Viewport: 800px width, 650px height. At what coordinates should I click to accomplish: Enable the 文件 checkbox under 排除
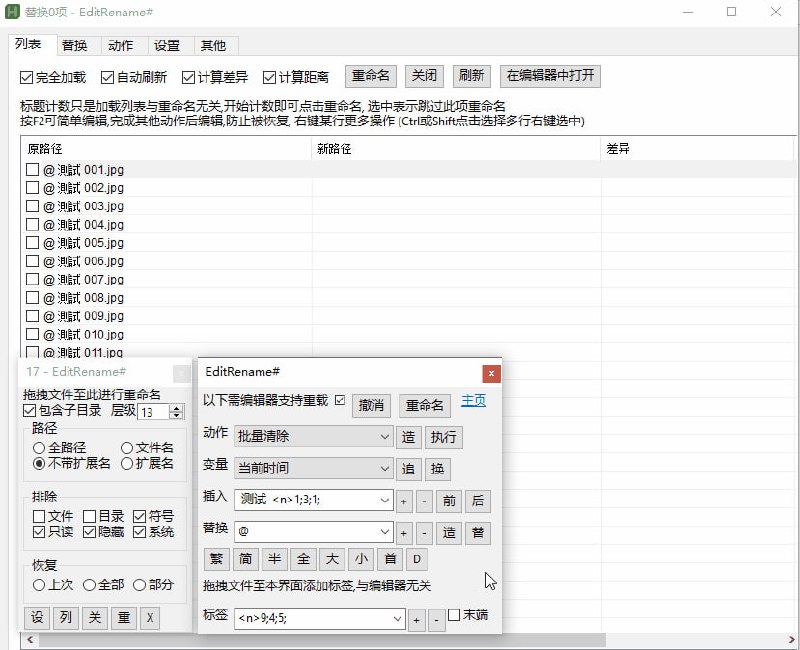click(39, 516)
